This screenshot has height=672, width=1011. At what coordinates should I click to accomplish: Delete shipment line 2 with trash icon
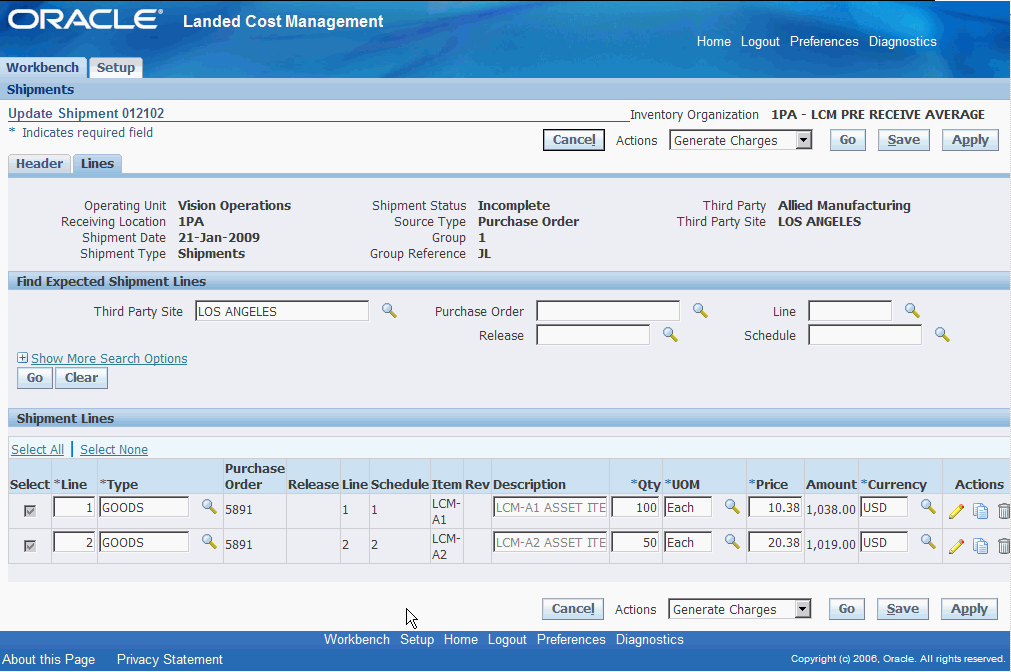pos(1003,546)
